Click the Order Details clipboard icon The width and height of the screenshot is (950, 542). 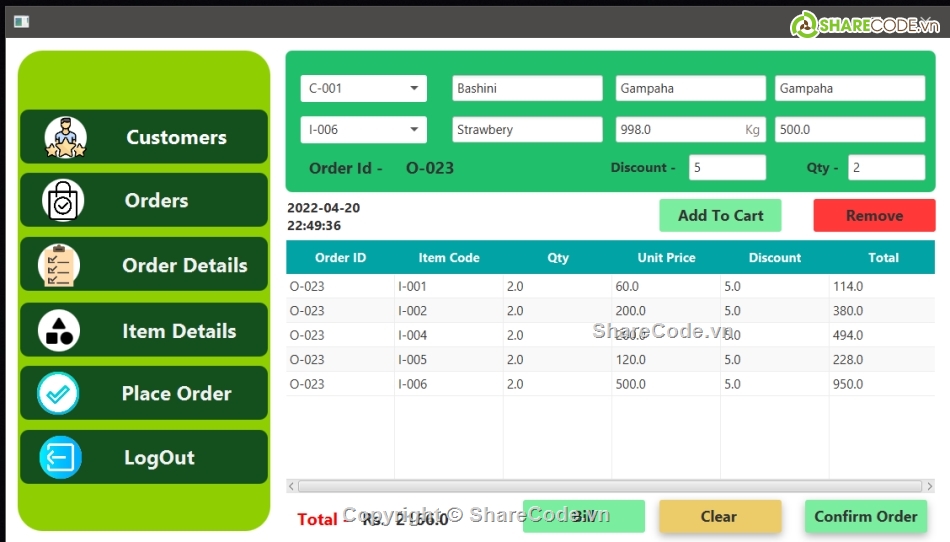tap(59, 265)
